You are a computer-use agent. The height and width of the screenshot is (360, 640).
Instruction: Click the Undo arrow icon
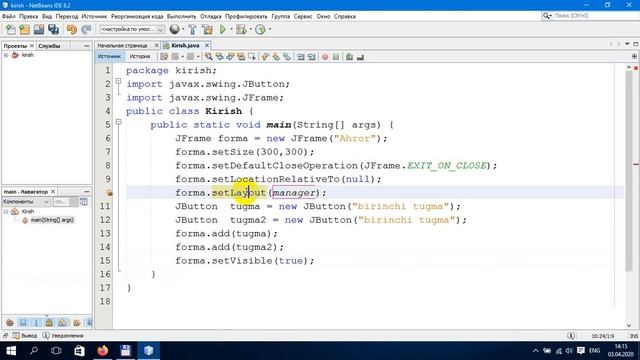click(x=72, y=29)
